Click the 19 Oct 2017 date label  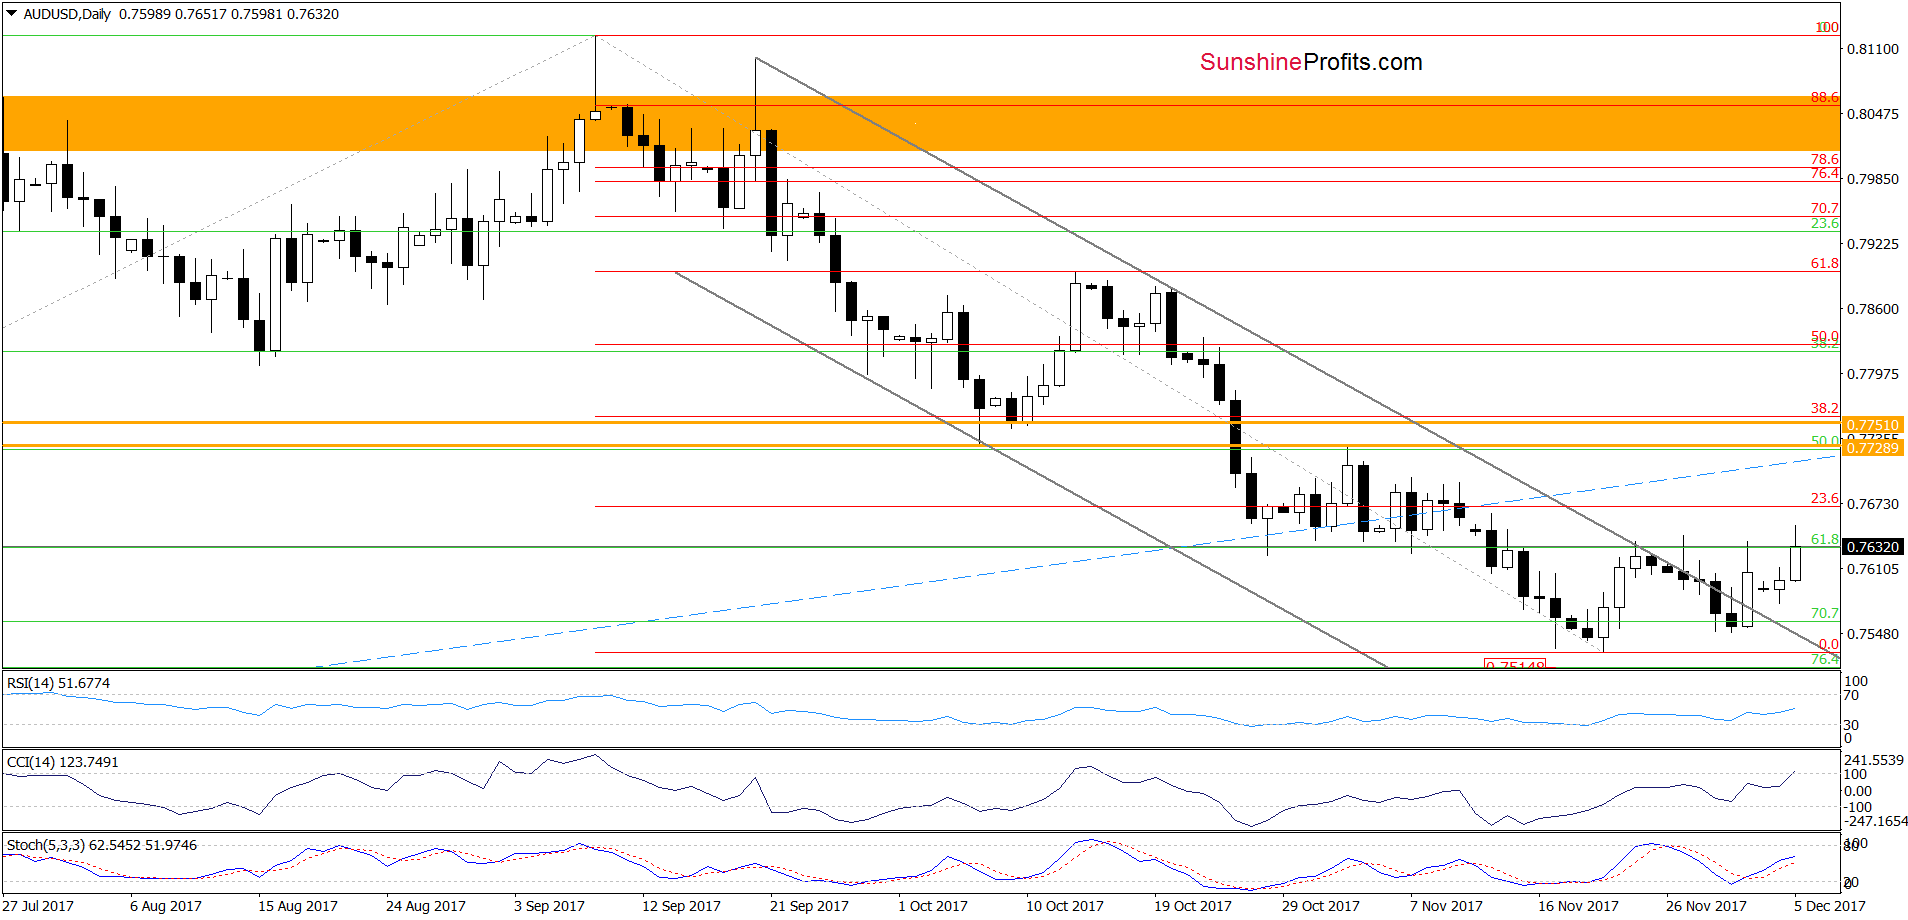[1193, 906]
